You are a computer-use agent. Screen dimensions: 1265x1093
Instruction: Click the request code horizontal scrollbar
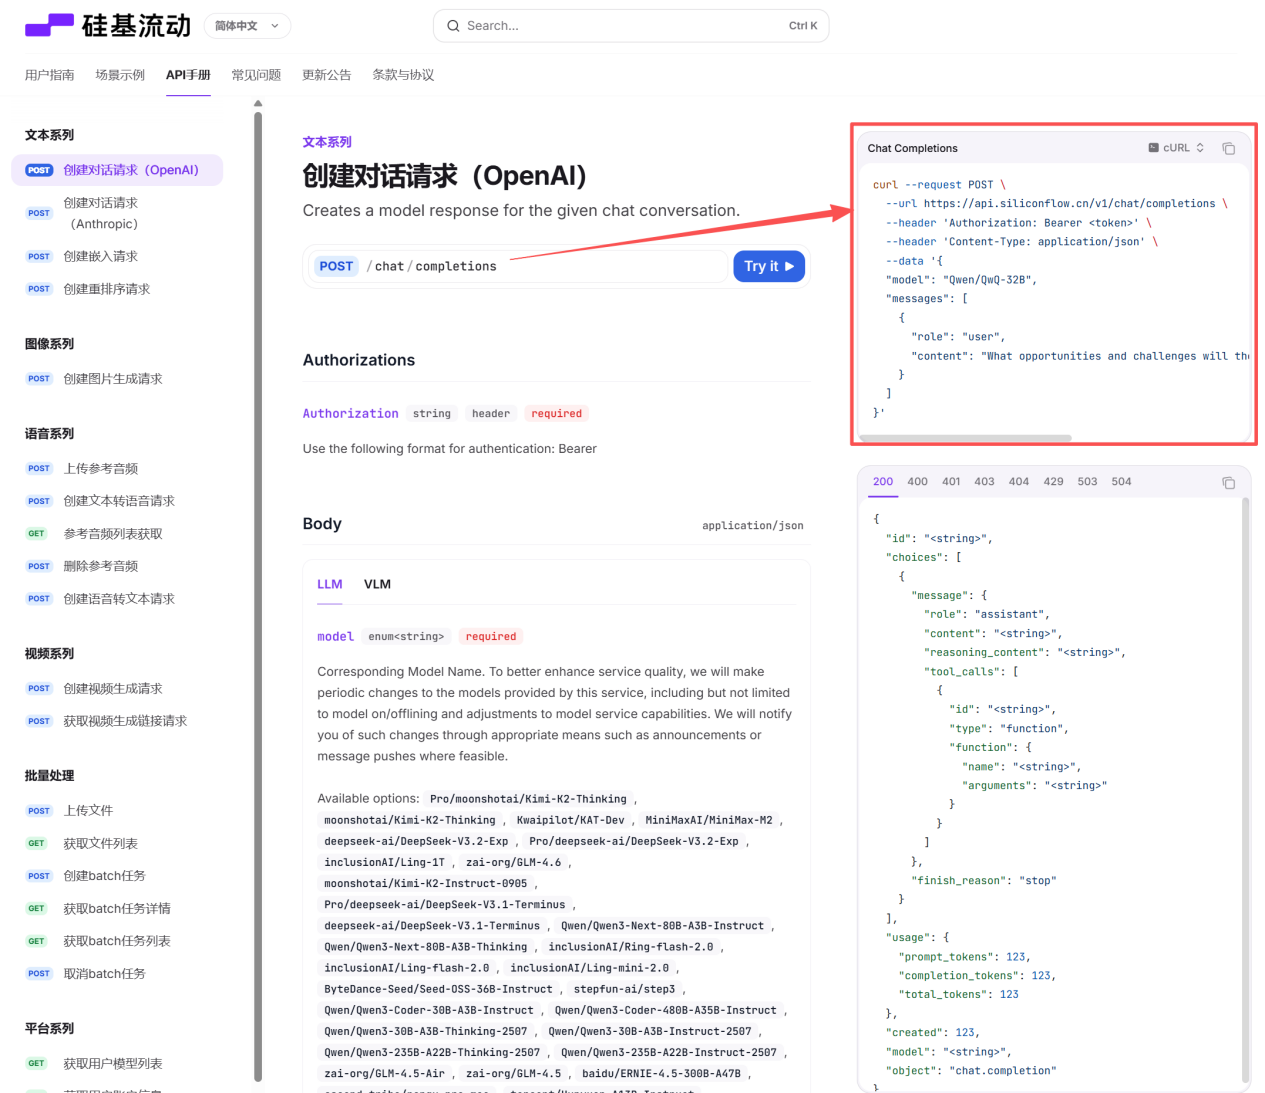point(965,438)
